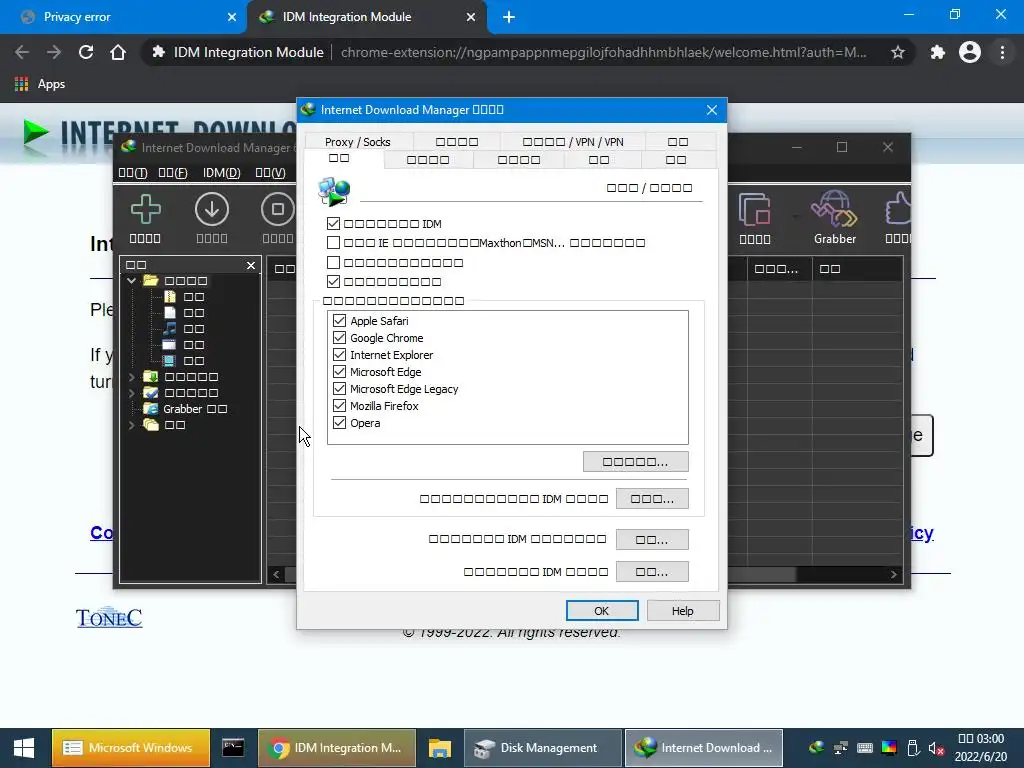Select the blank document category icon in IDM tree

tap(170, 313)
